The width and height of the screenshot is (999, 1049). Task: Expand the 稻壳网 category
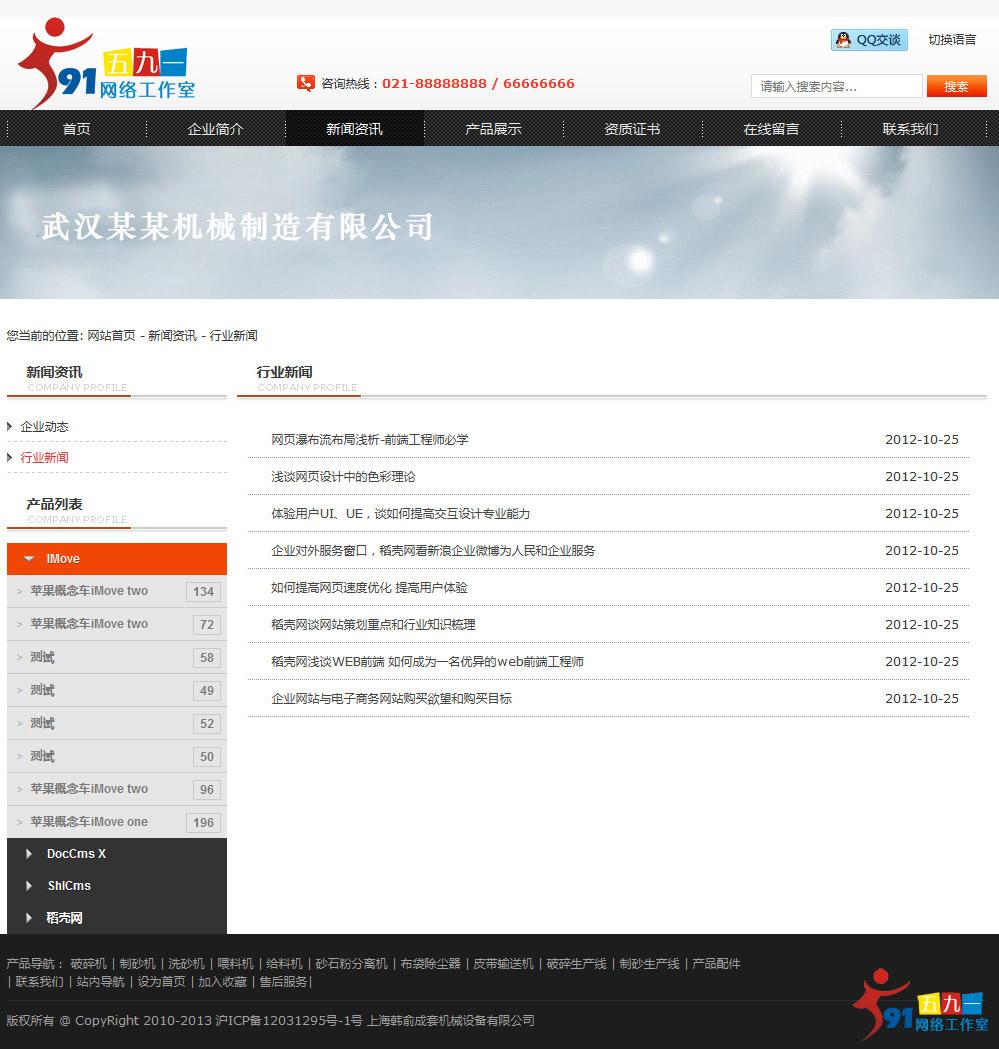point(64,918)
